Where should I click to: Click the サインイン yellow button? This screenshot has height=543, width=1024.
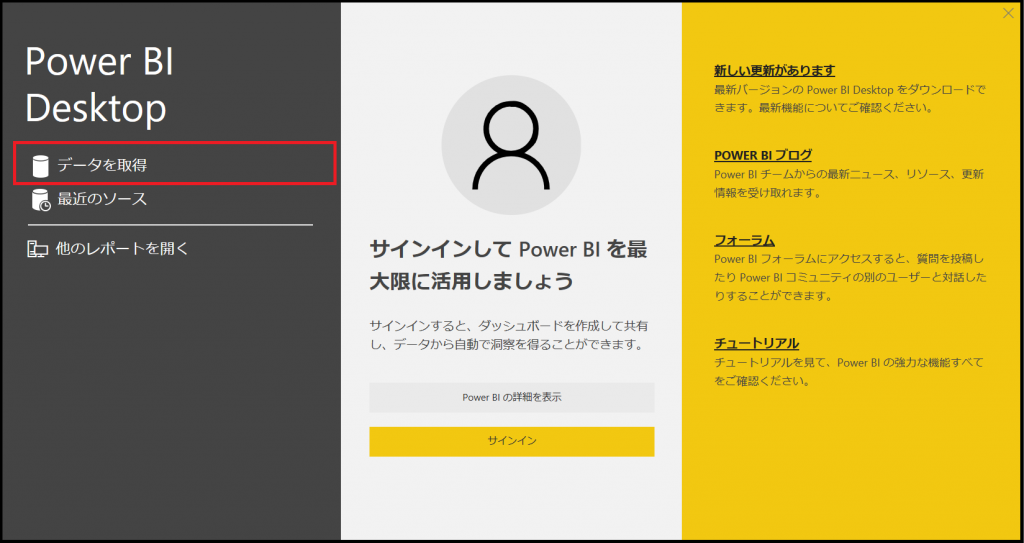[x=511, y=442]
